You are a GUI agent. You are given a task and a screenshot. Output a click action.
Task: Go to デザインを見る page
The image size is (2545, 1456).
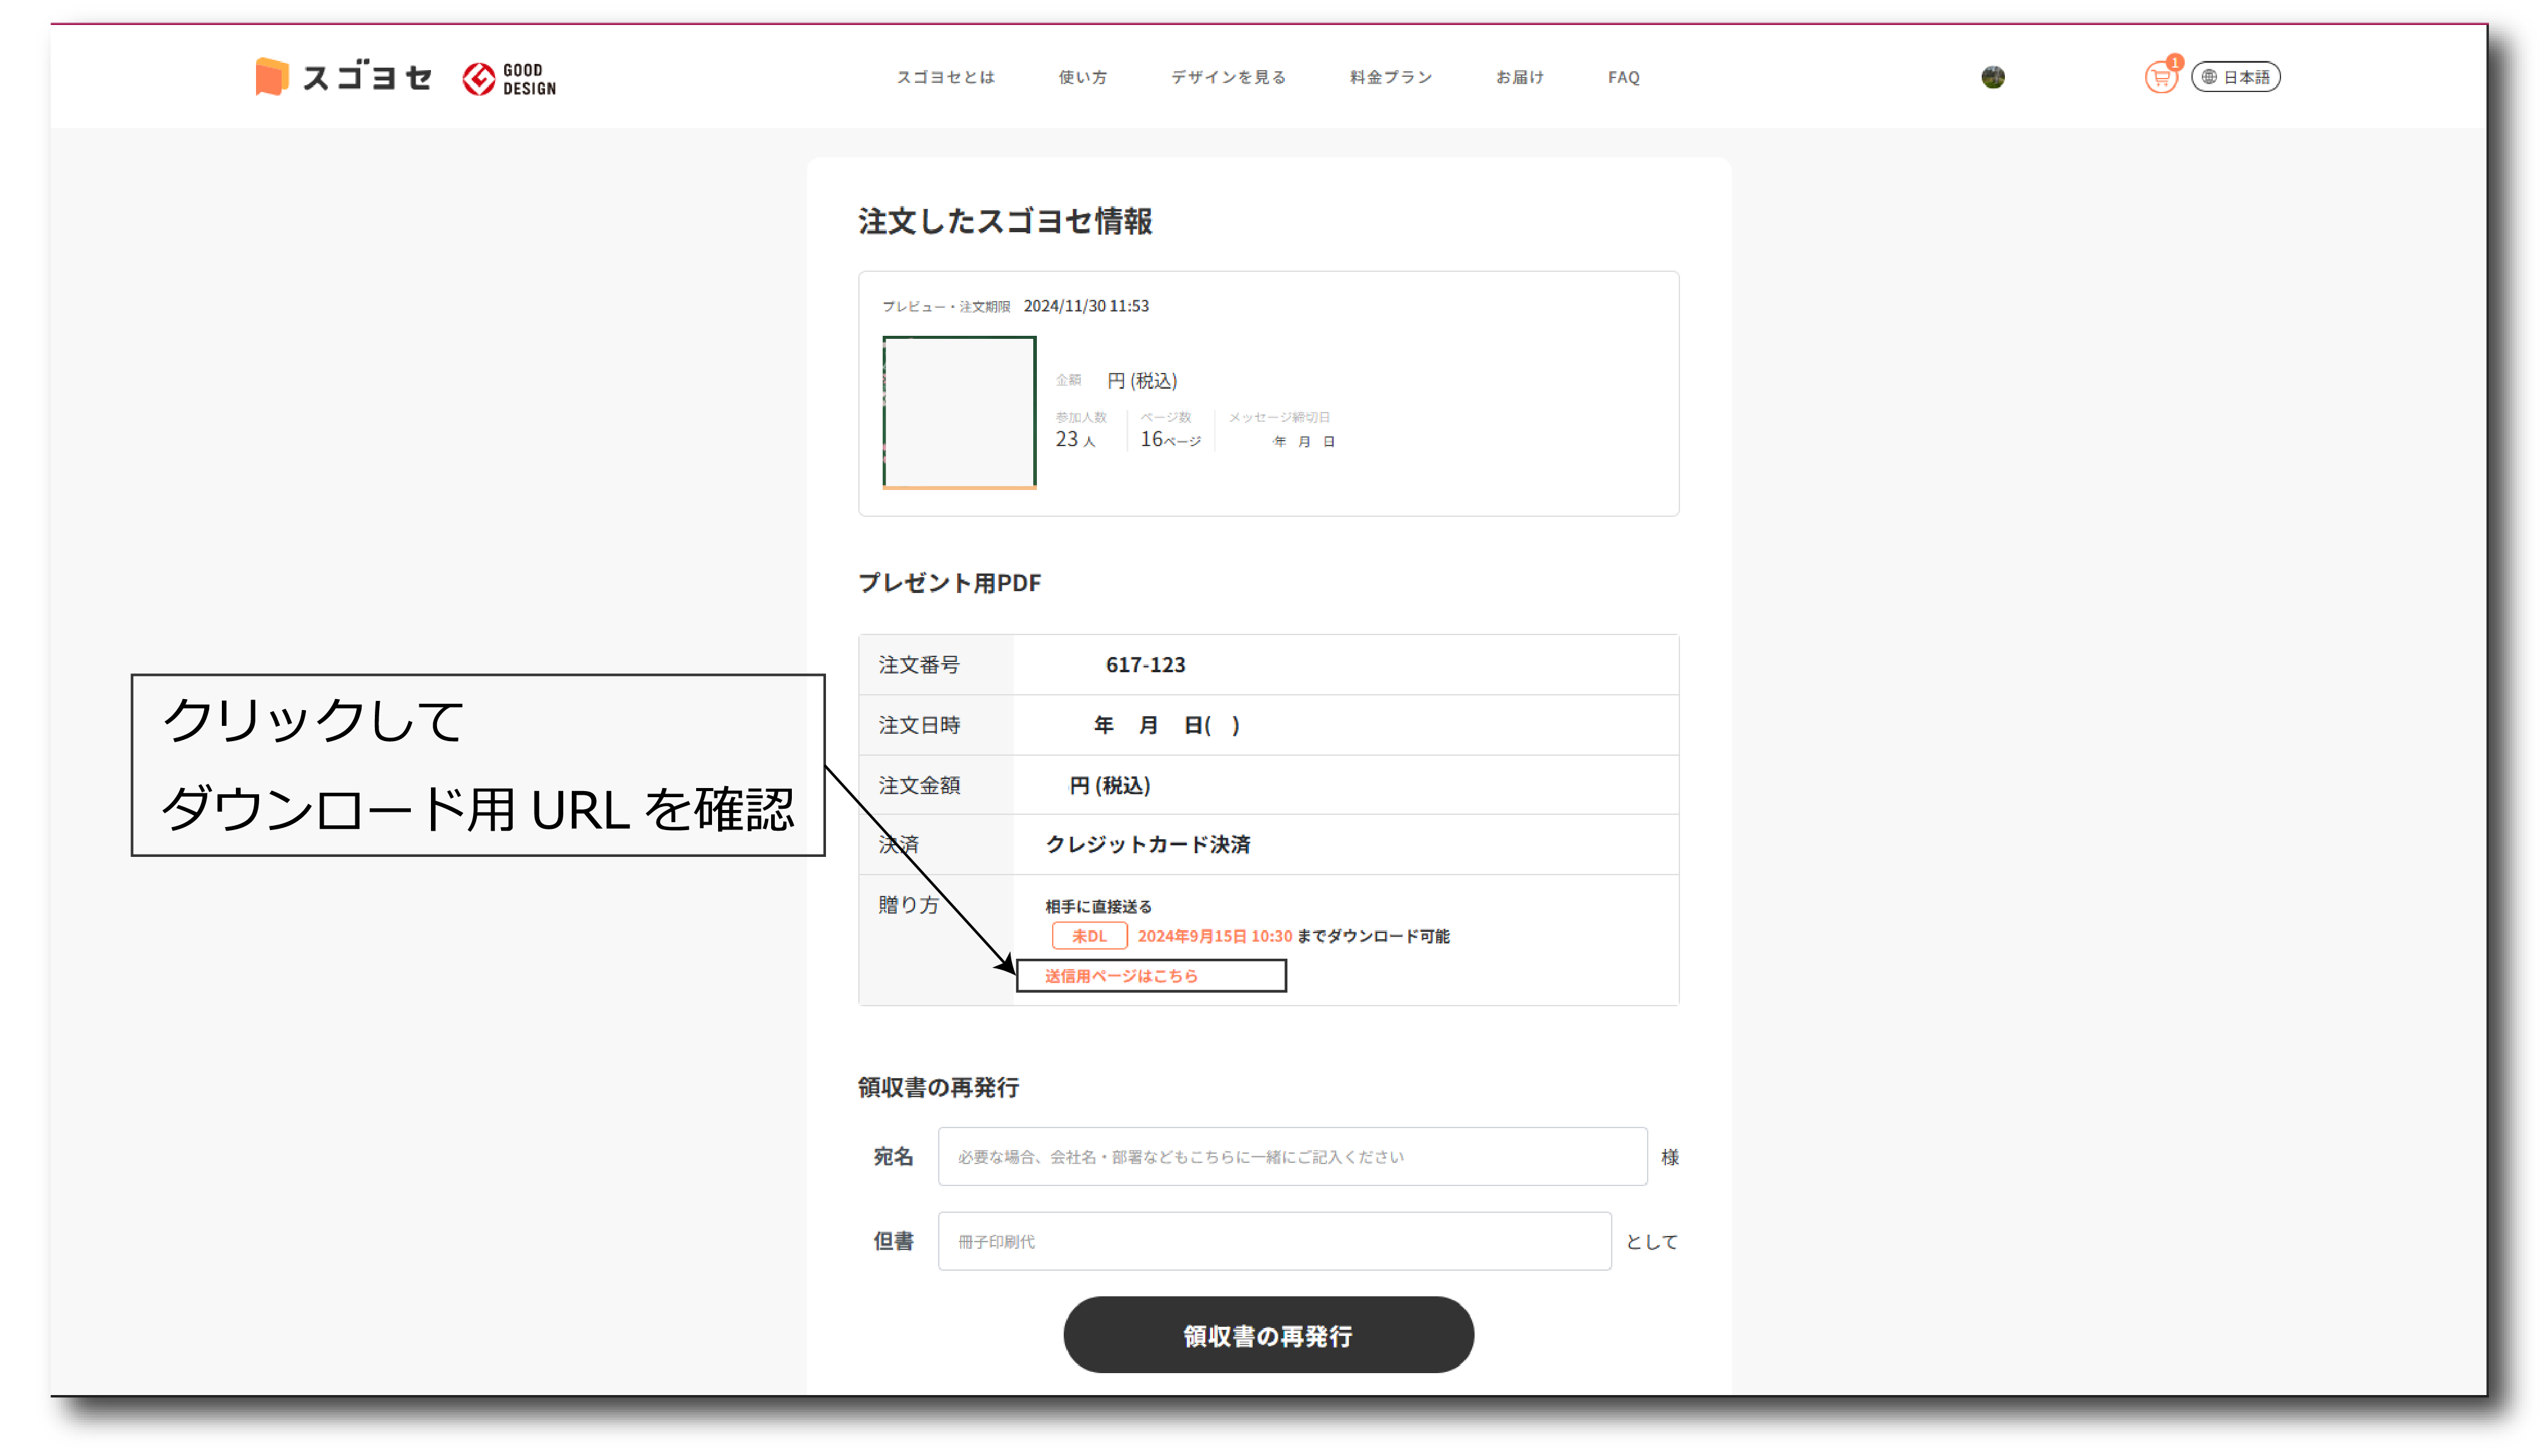click(1228, 77)
